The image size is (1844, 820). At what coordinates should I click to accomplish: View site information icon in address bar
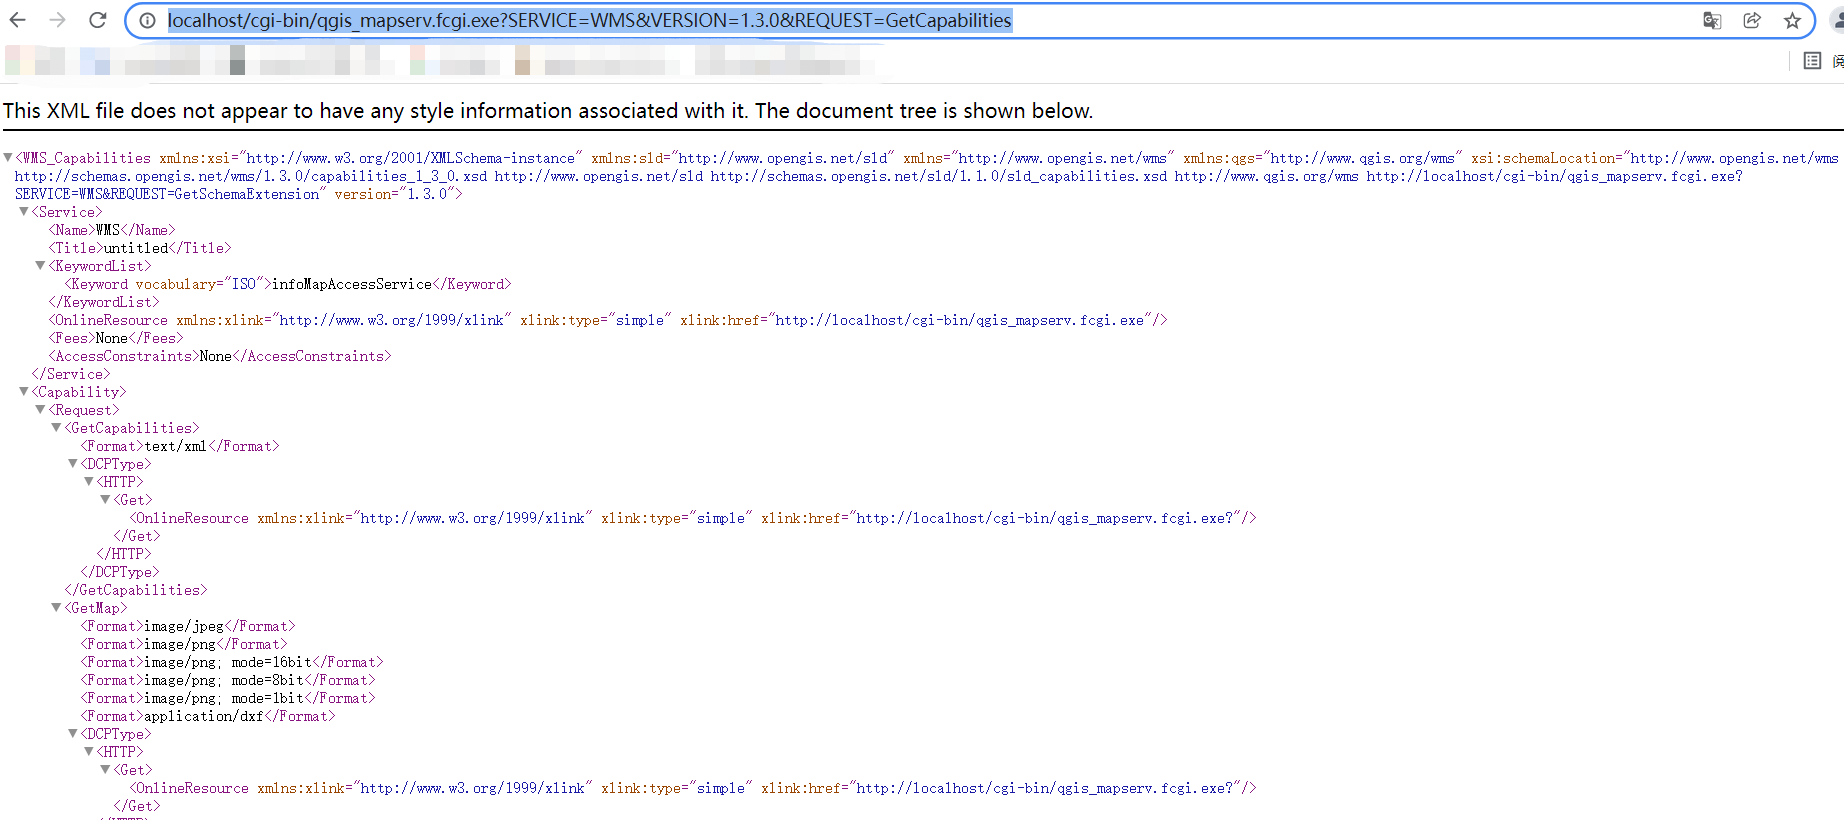point(147,20)
